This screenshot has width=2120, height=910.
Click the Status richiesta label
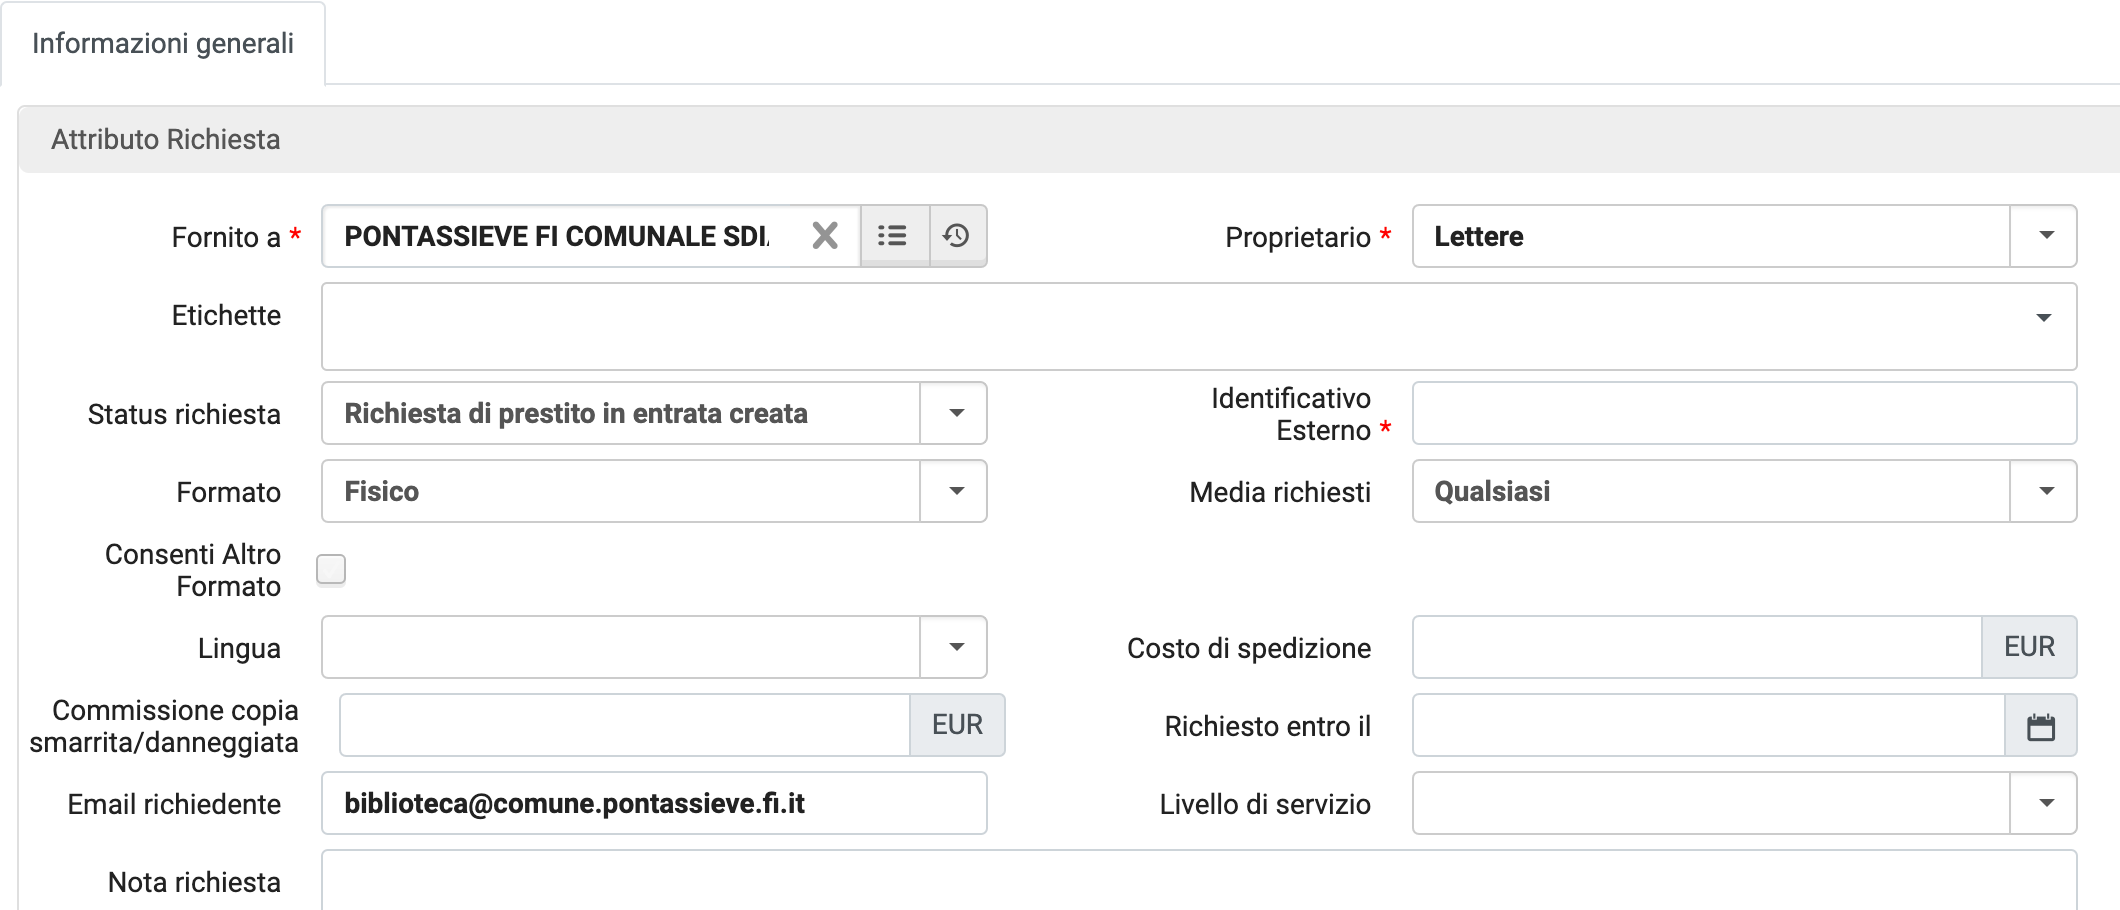[184, 414]
